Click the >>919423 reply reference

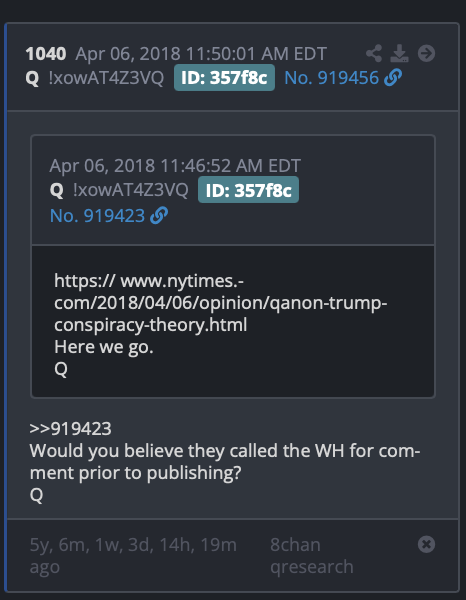pos(70,429)
